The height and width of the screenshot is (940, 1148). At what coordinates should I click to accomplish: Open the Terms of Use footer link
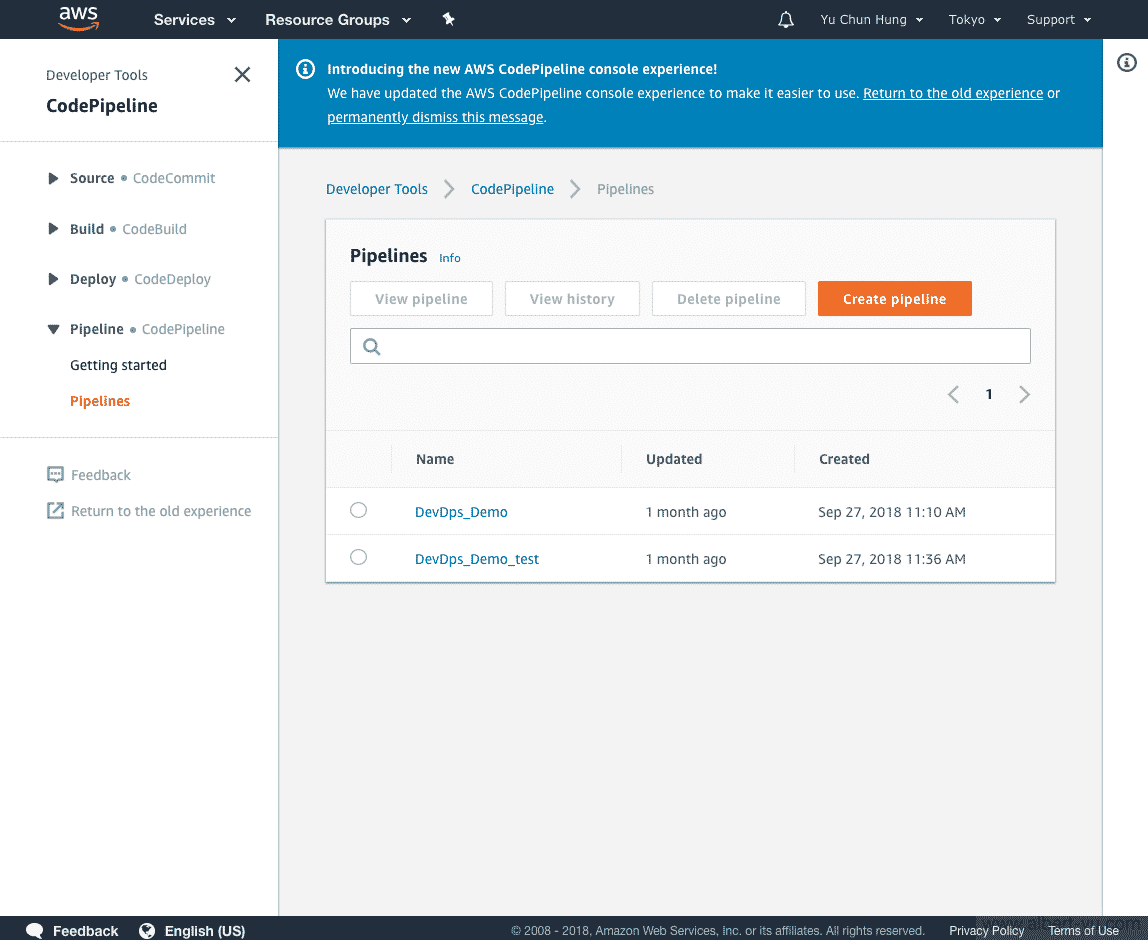[x=1084, y=930]
